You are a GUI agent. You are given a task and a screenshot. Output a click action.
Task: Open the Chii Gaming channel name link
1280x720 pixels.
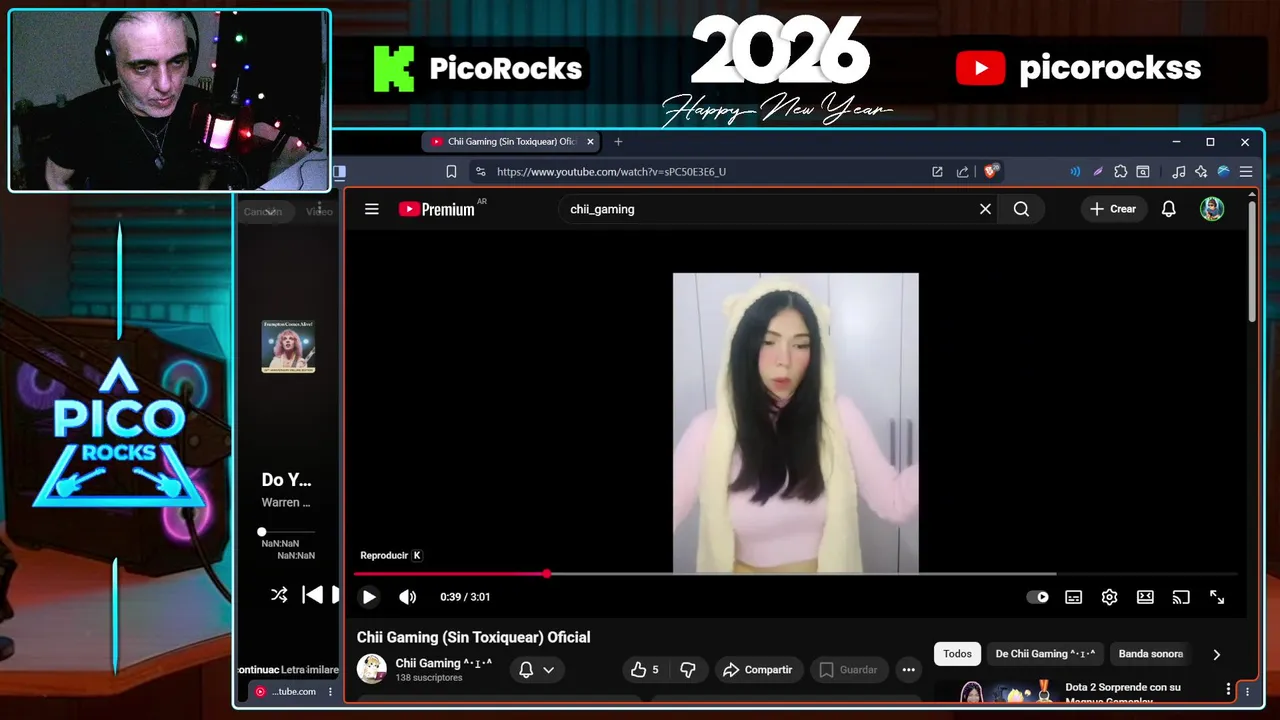point(443,663)
